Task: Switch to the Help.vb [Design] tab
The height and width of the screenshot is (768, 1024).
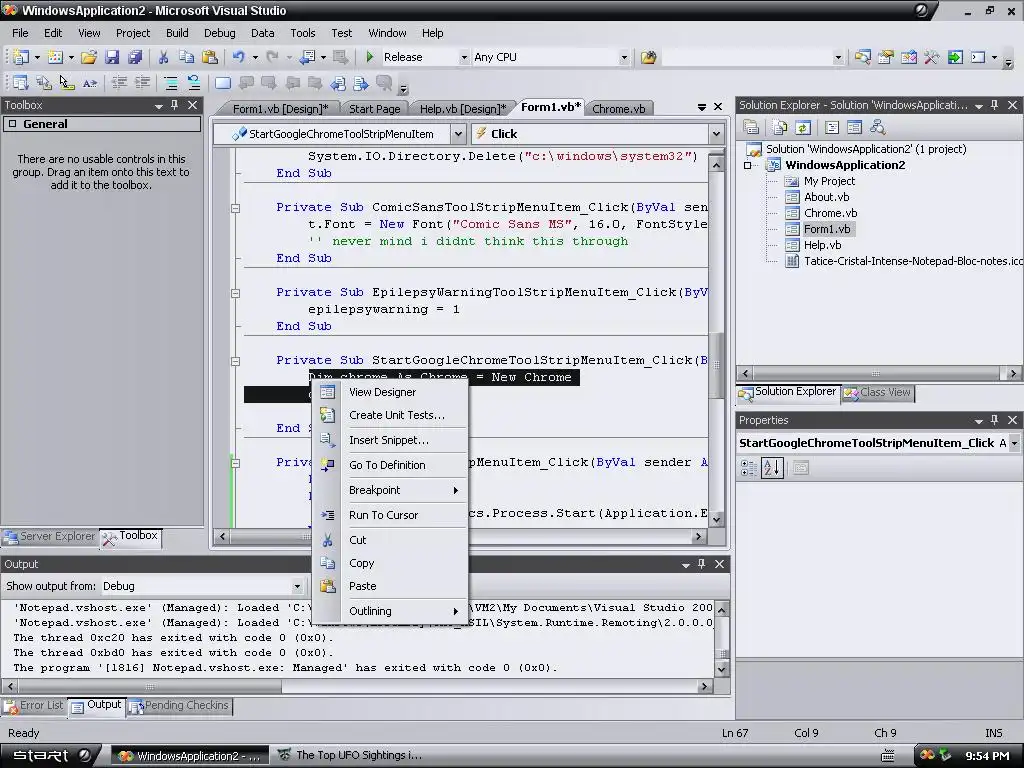Action: [x=462, y=108]
